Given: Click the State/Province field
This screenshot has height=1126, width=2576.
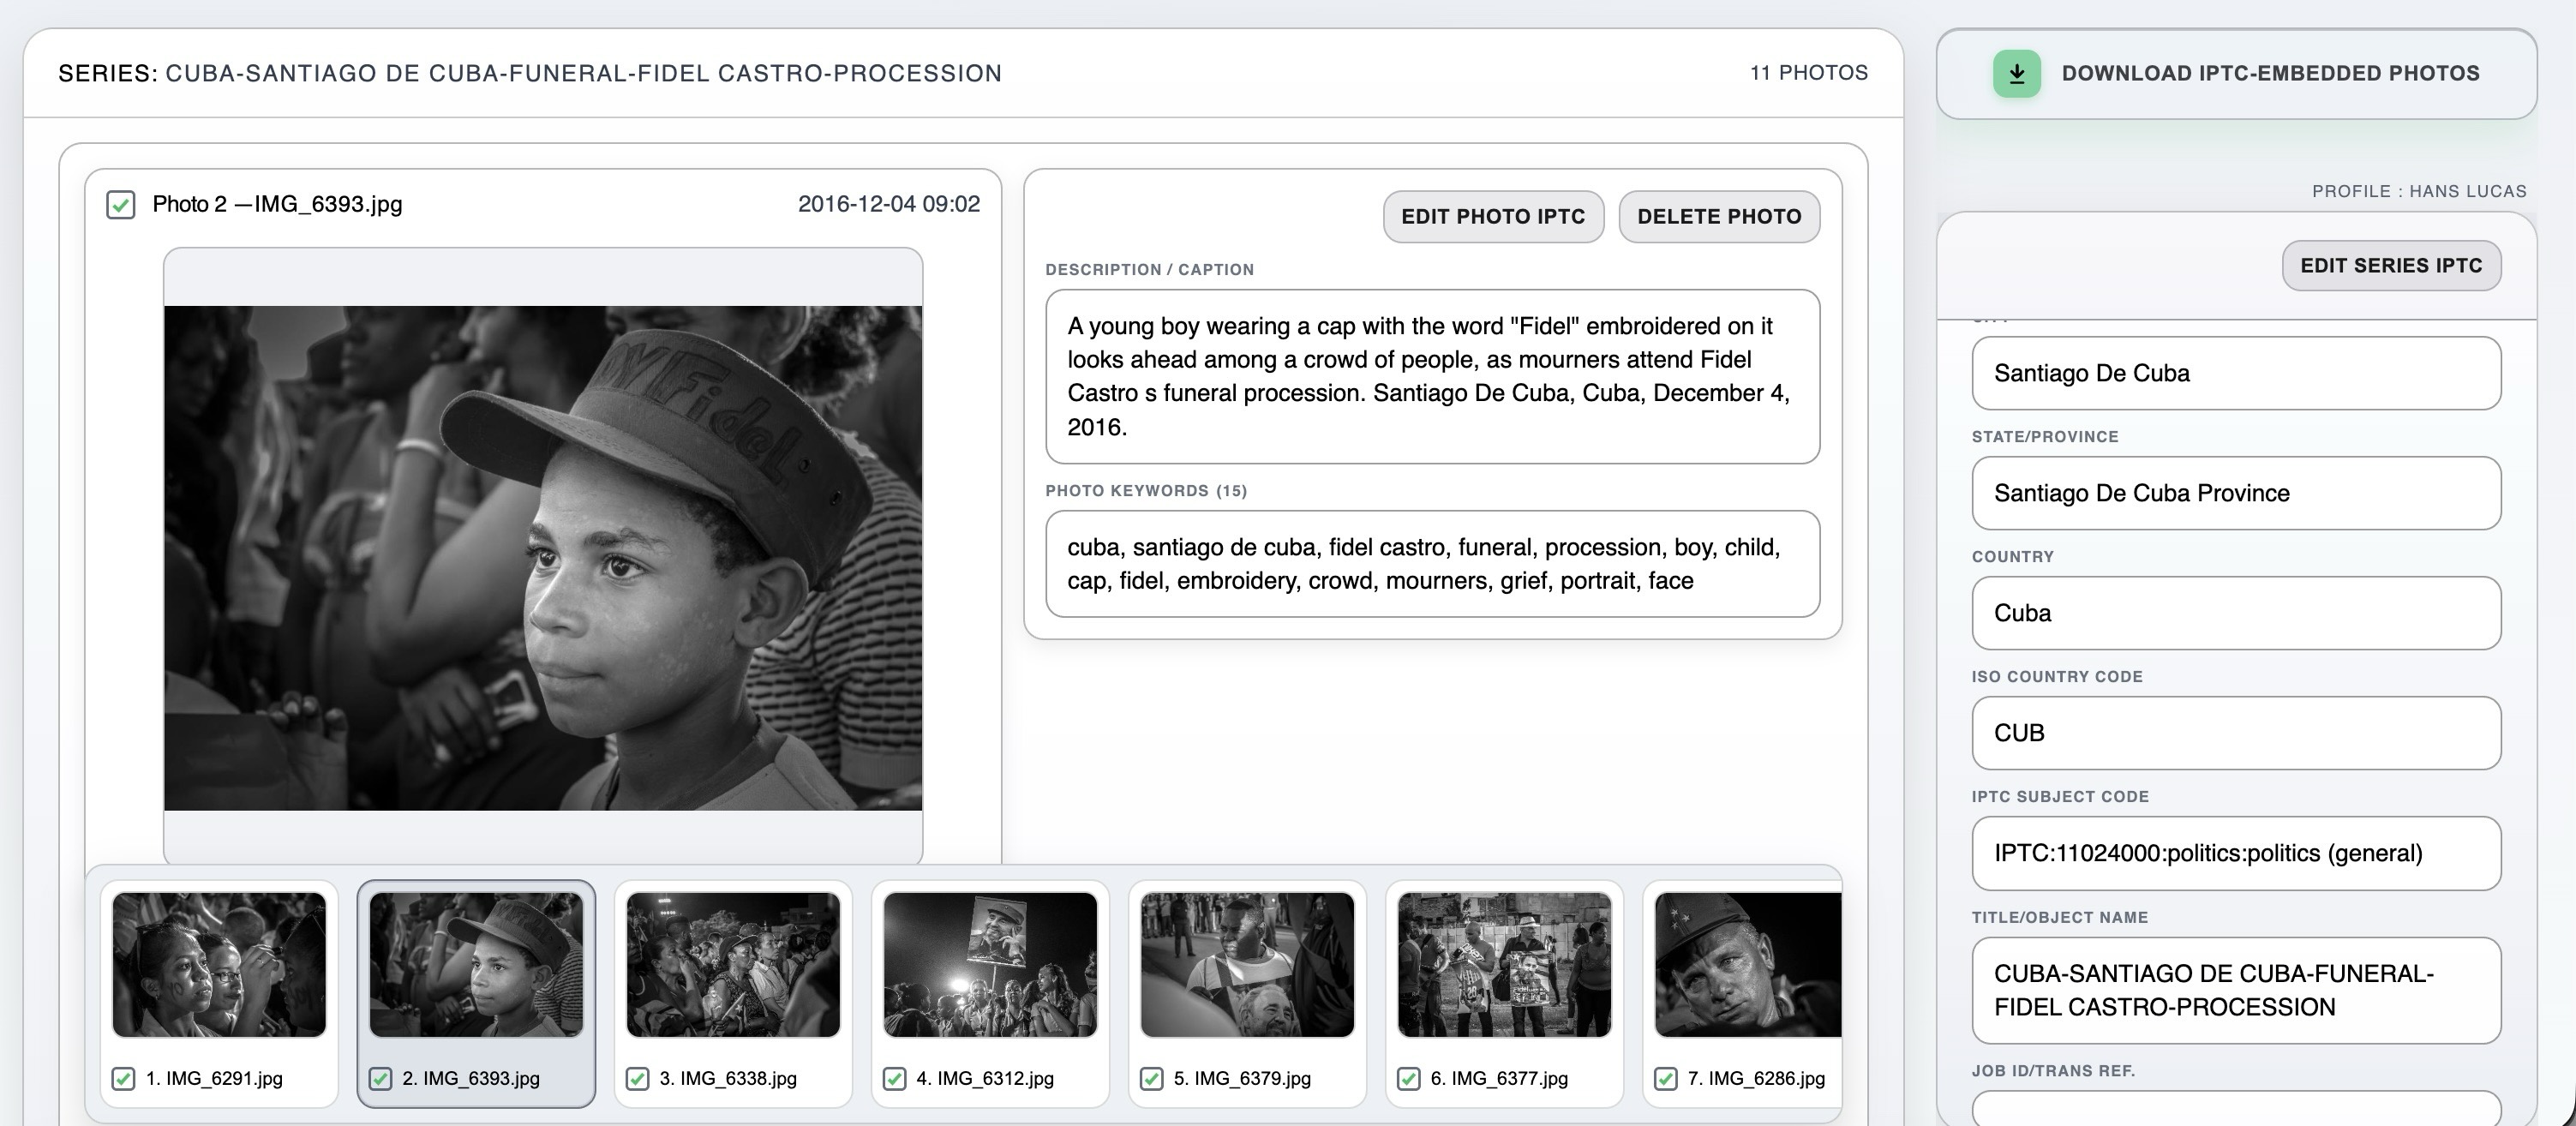Looking at the screenshot, I should coord(2235,493).
